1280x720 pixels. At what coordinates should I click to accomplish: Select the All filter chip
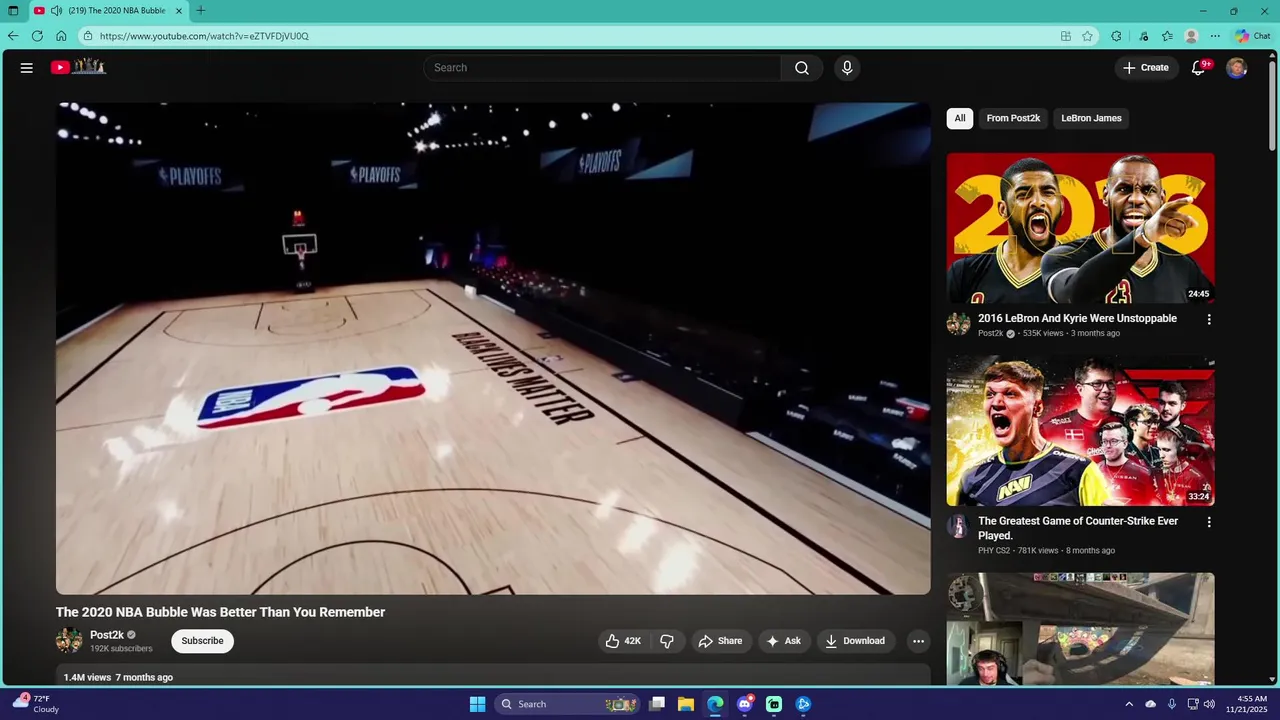click(x=960, y=118)
